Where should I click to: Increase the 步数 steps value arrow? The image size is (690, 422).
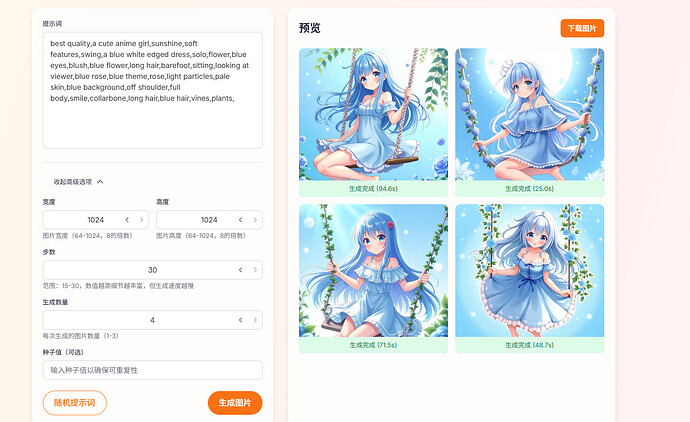[255, 270]
